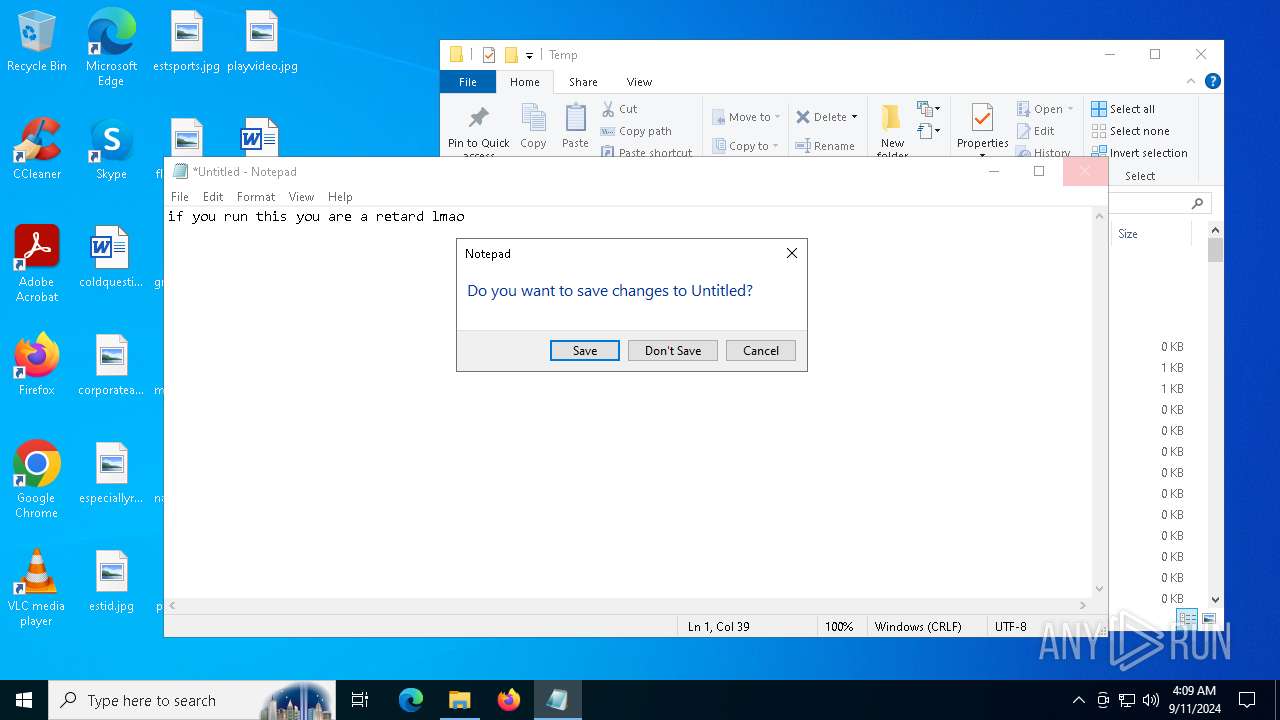Image resolution: width=1280 pixels, height=720 pixels.
Task: Click History in the Explorer ribbon
Action: pos(1044,152)
